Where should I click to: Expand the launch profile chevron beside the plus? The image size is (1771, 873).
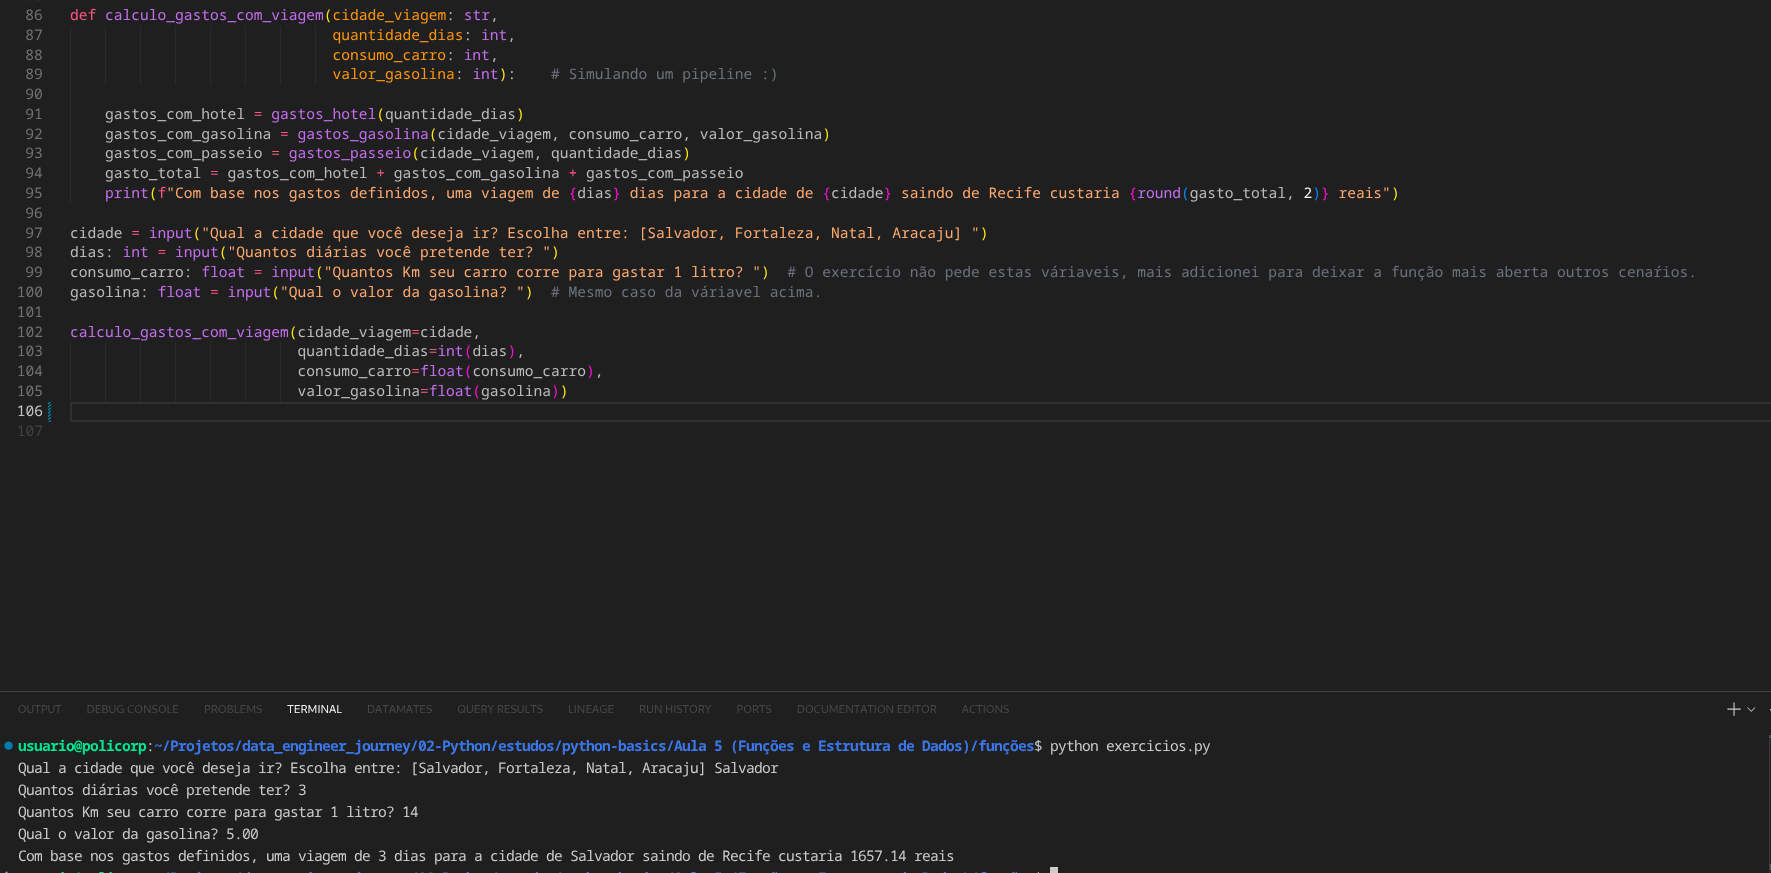(1751, 709)
